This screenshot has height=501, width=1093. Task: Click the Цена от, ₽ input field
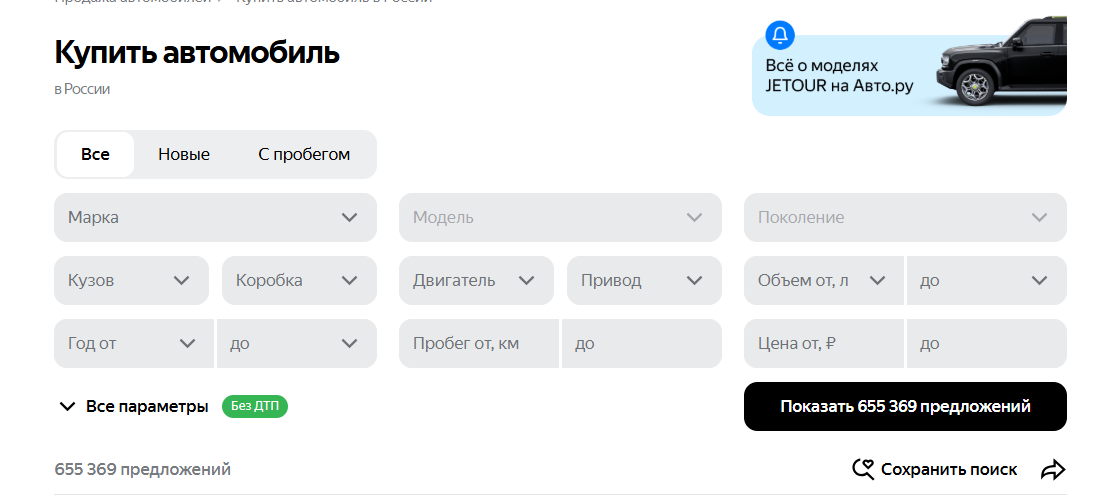tap(824, 343)
